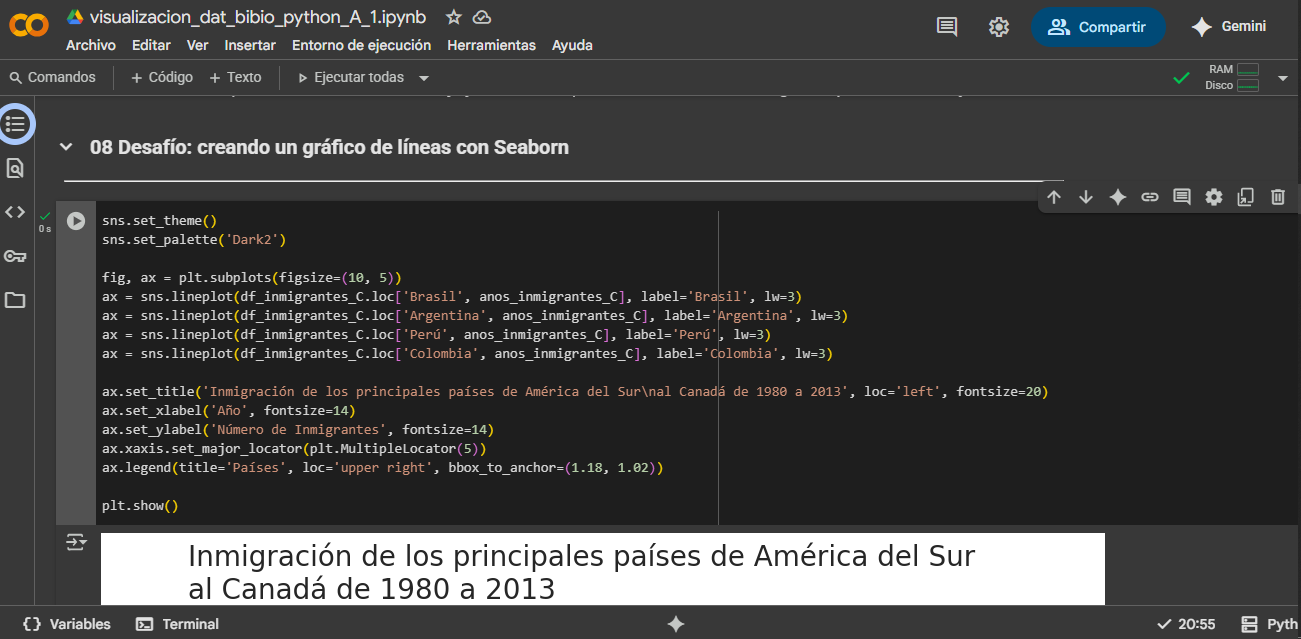Click the fig, ax = plt.subplots line
Viewport: 1301px width, 639px height.
[251, 277]
